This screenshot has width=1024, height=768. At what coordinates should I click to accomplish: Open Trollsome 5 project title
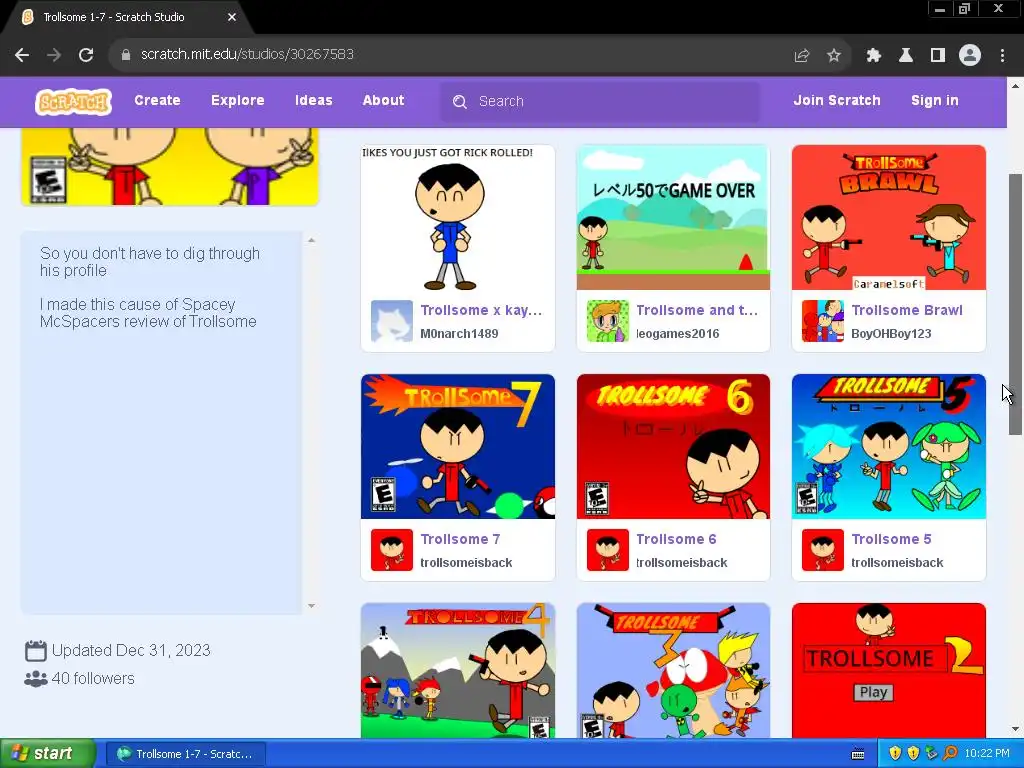point(891,539)
